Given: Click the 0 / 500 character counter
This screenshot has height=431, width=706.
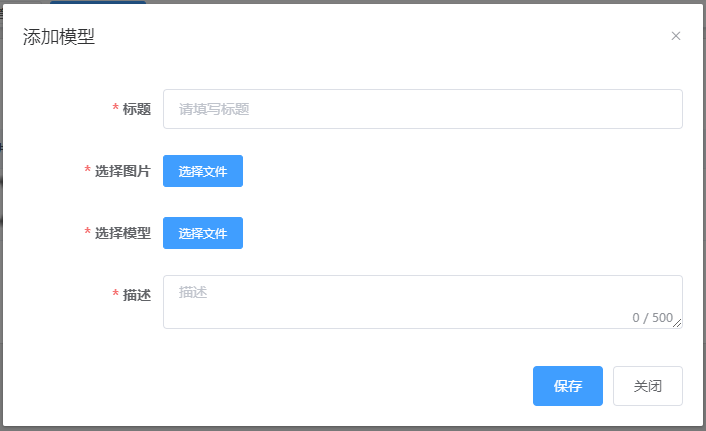Looking at the screenshot, I should click(652, 318).
